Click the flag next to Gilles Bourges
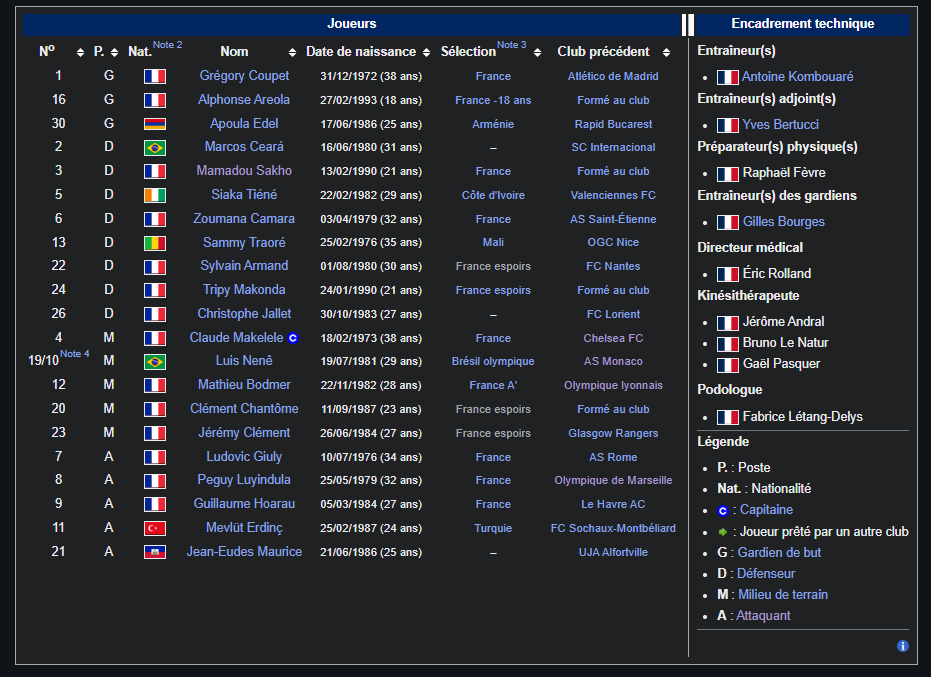931x677 pixels. [x=727, y=223]
